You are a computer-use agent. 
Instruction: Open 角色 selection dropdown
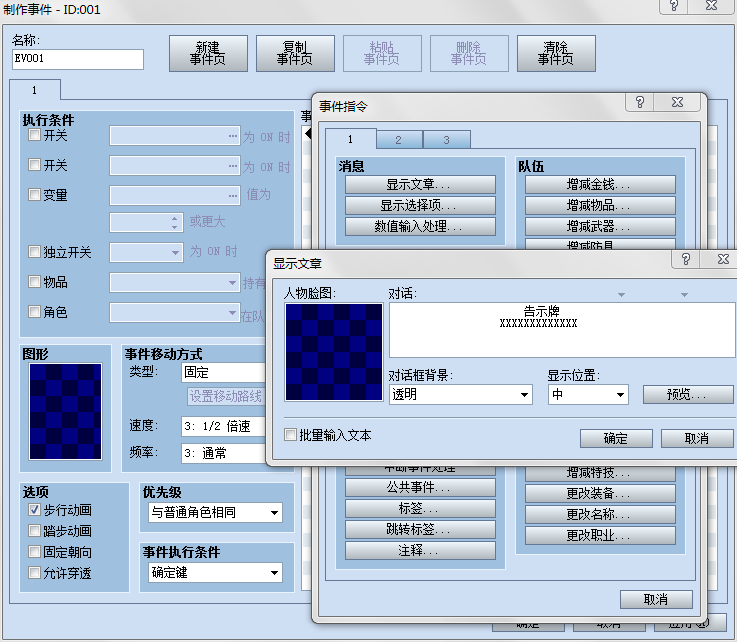175,313
